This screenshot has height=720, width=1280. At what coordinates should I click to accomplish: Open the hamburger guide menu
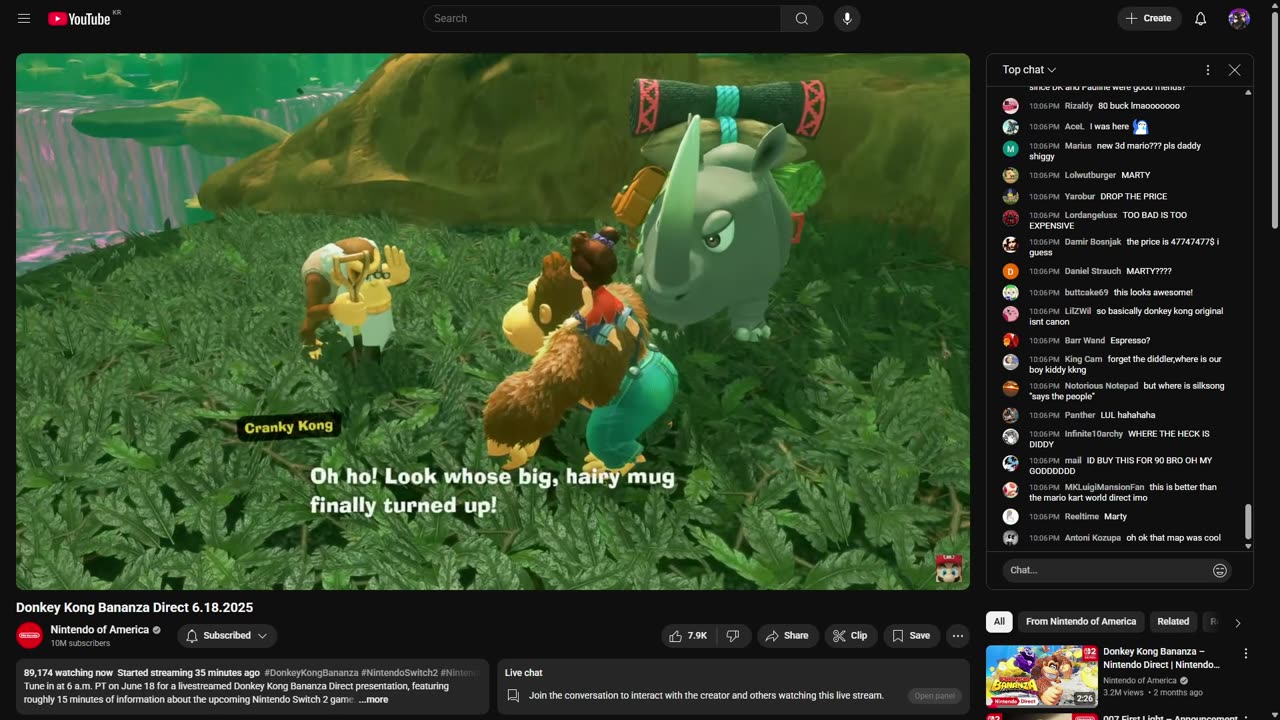click(24, 19)
